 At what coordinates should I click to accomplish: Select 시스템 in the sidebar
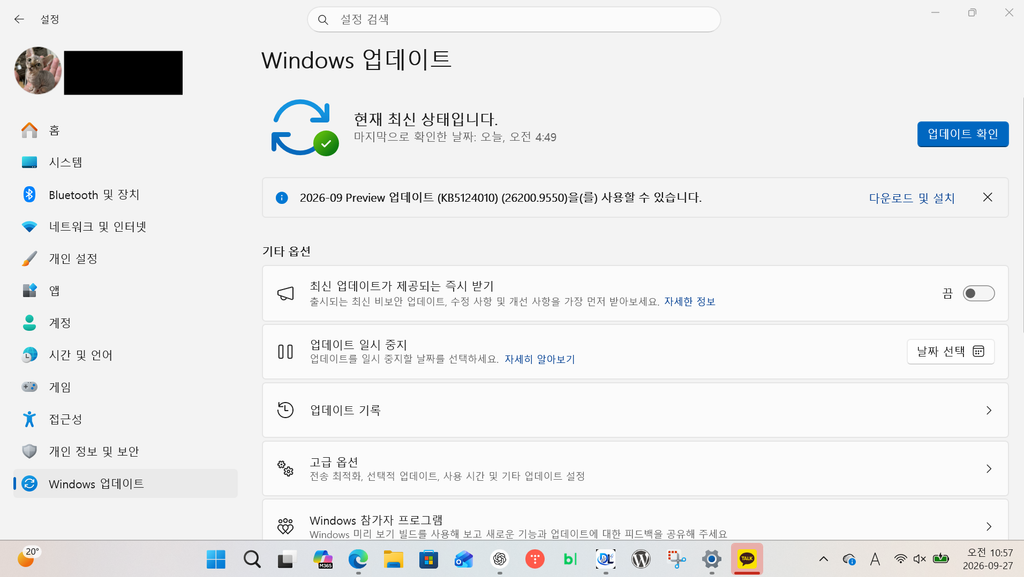pyautogui.click(x=124, y=163)
